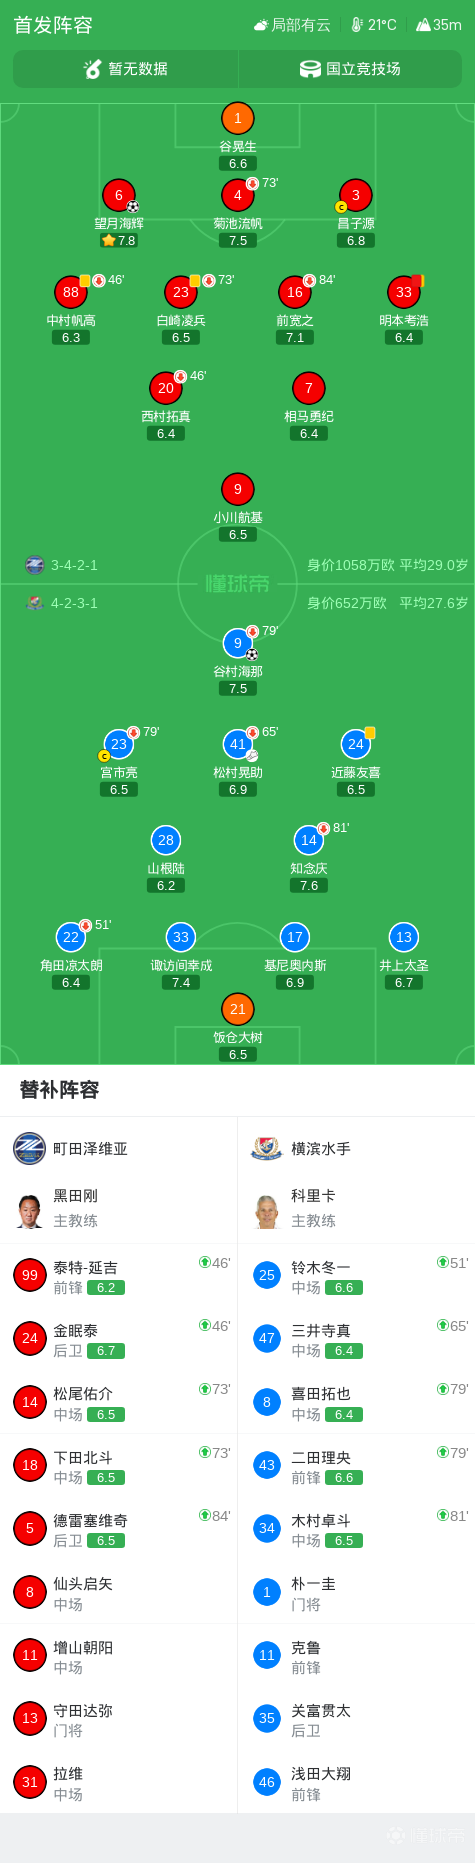Select 国立竞技场 tab at top
The width and height of the screenshot is (475, 1863).
(x=351, y=69)
